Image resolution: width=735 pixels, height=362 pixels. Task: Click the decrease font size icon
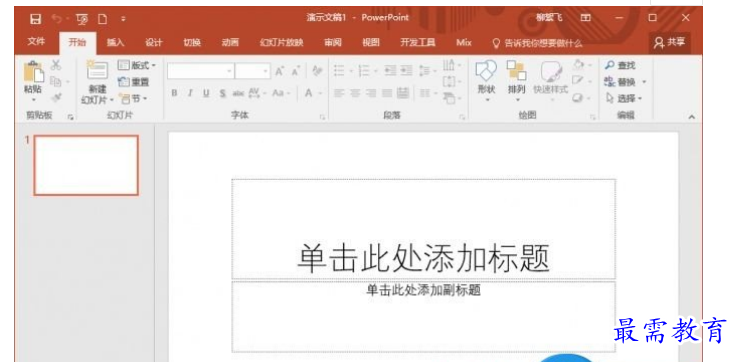(x=295, y=71)
